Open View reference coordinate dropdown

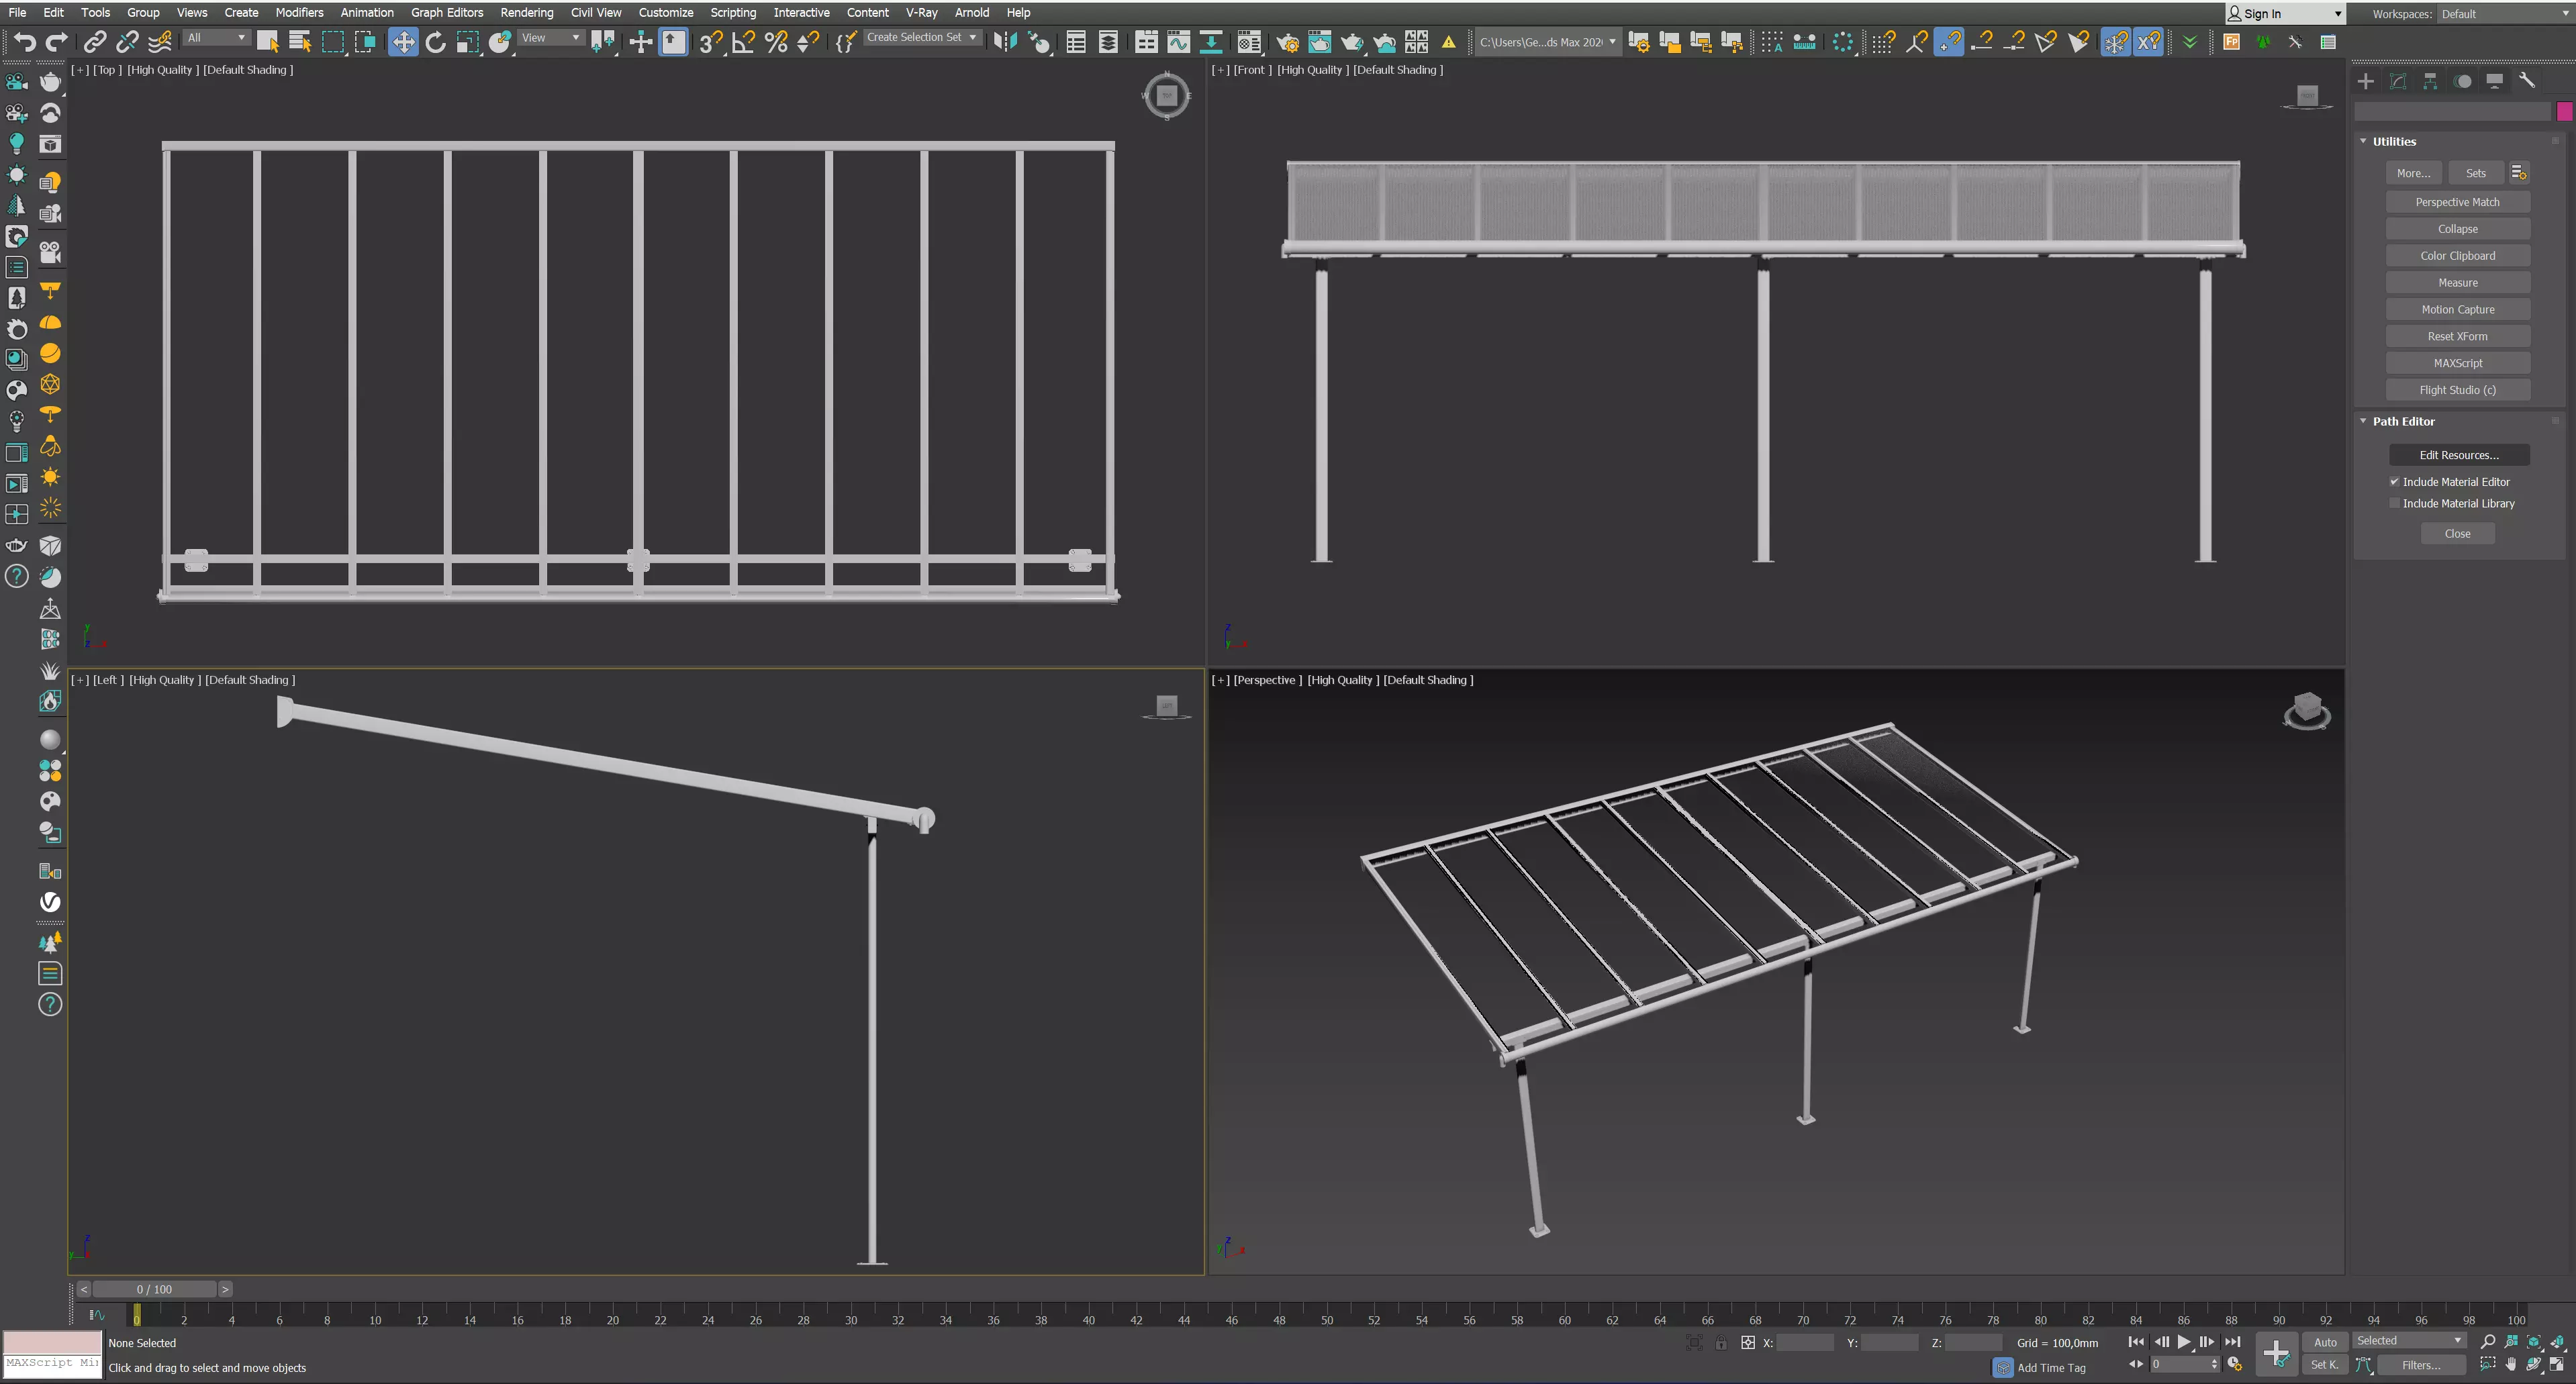(551, 38)
